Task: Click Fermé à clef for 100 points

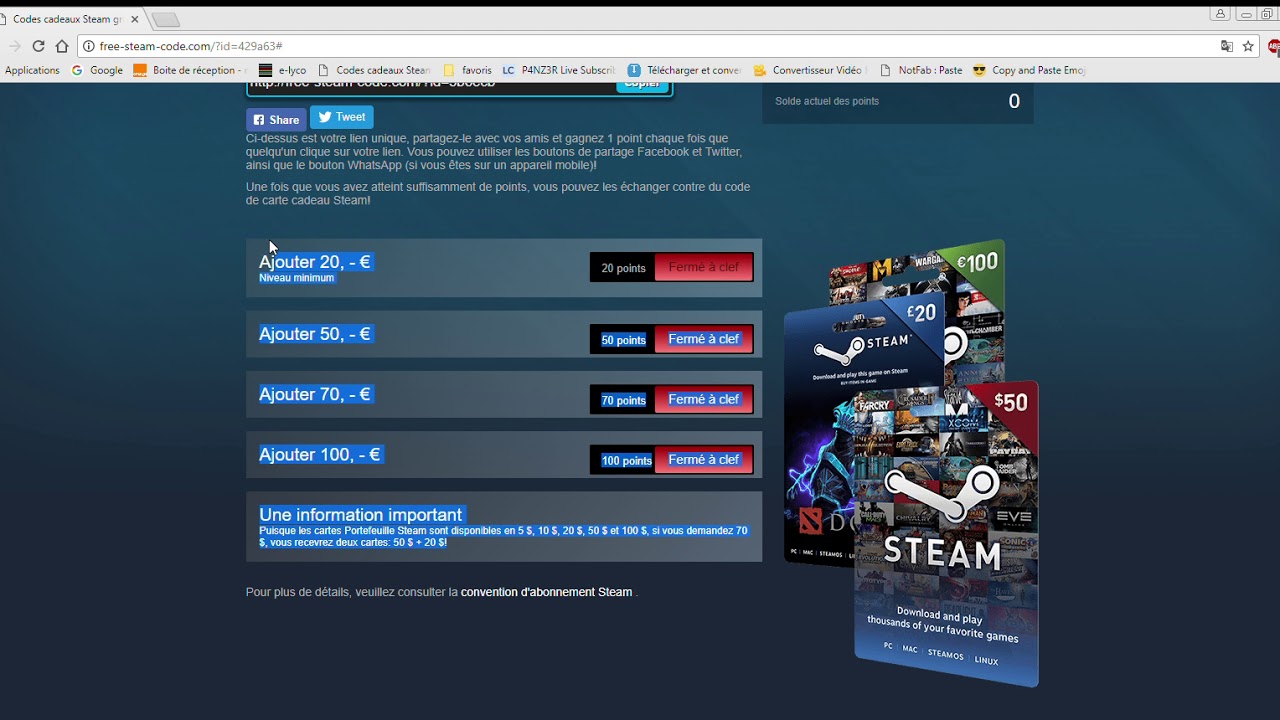Action: pyautogui.click(x=704, y=460)
